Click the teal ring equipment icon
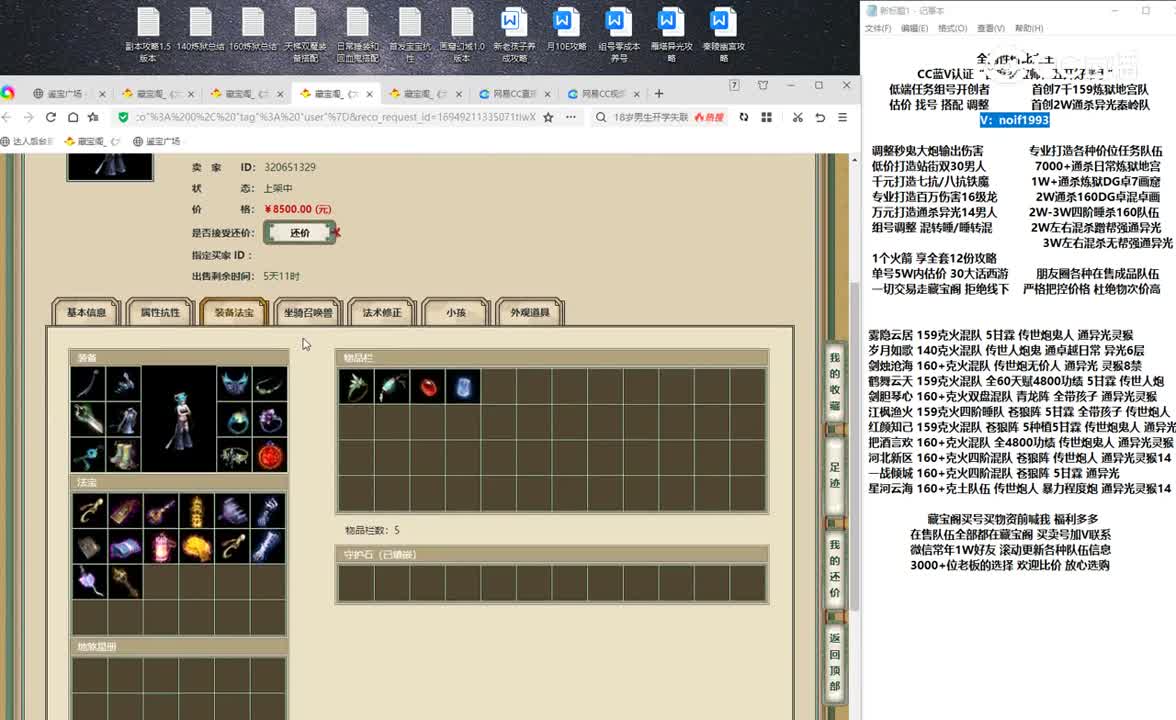 pos(234,419)
